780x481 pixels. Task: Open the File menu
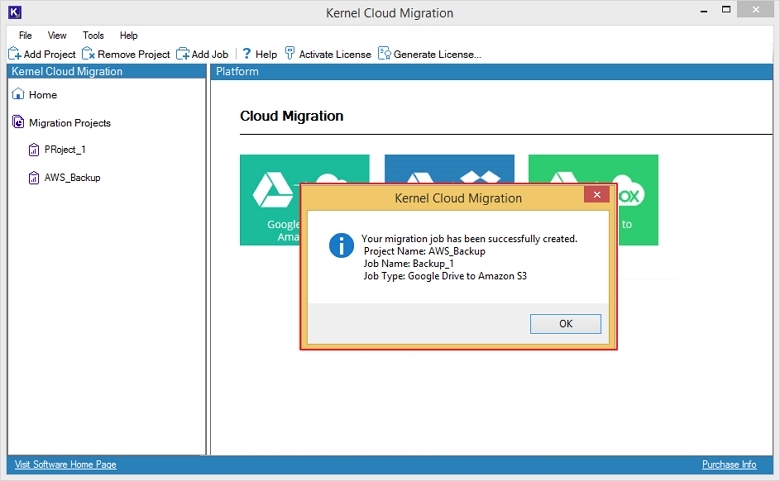(25, 35)
